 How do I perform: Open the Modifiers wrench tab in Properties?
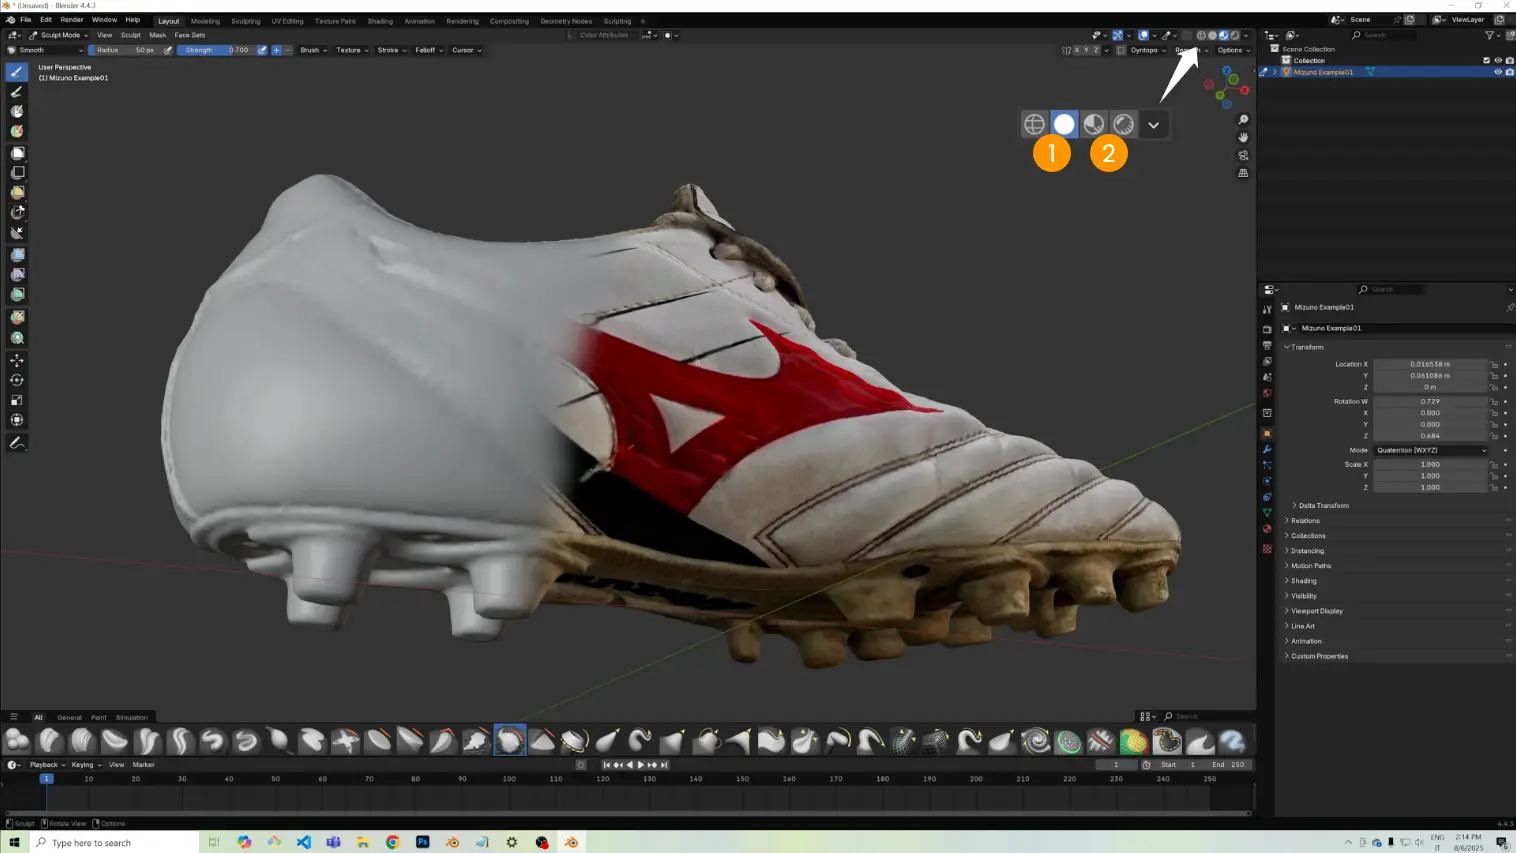[1267, 449]
